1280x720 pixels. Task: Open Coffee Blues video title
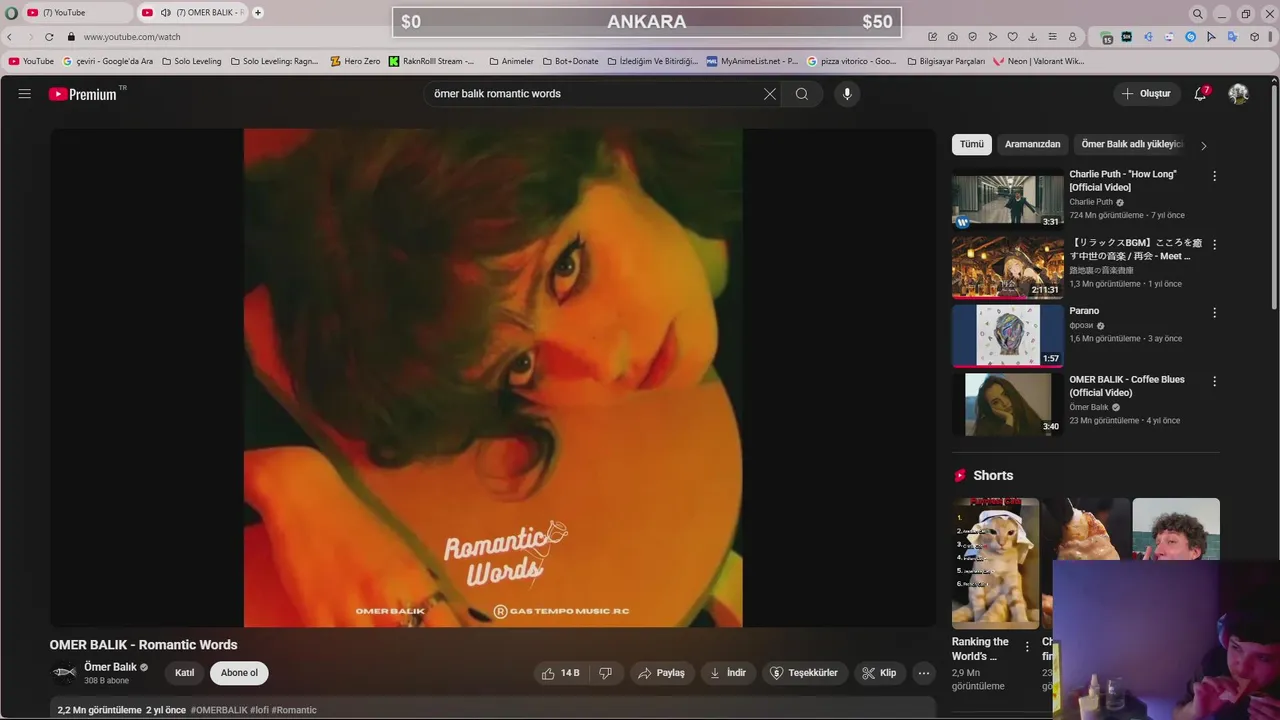1127,386
